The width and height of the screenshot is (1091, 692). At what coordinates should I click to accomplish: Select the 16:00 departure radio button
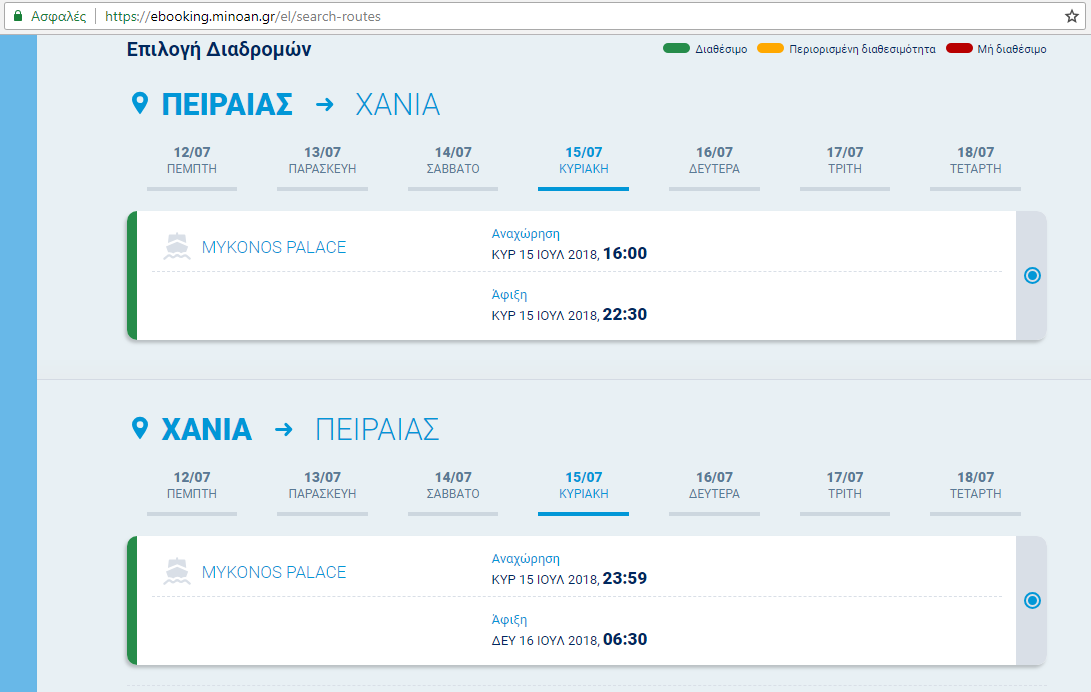click(1033, 275)
